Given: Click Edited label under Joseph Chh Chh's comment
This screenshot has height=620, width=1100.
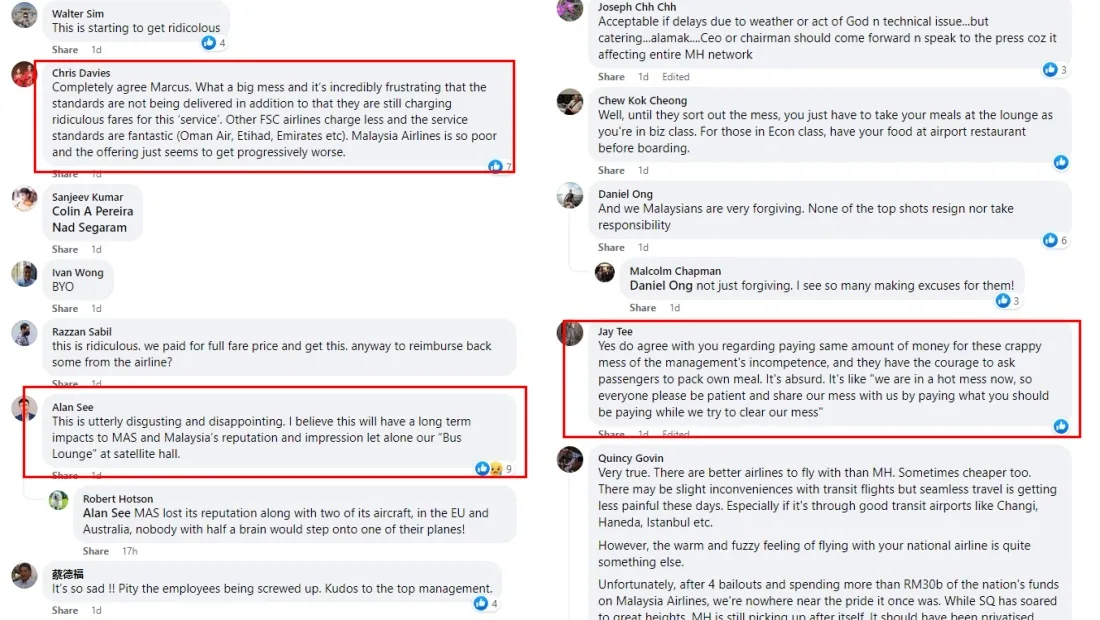Looking at the screenshot, I should coord(675,77).
